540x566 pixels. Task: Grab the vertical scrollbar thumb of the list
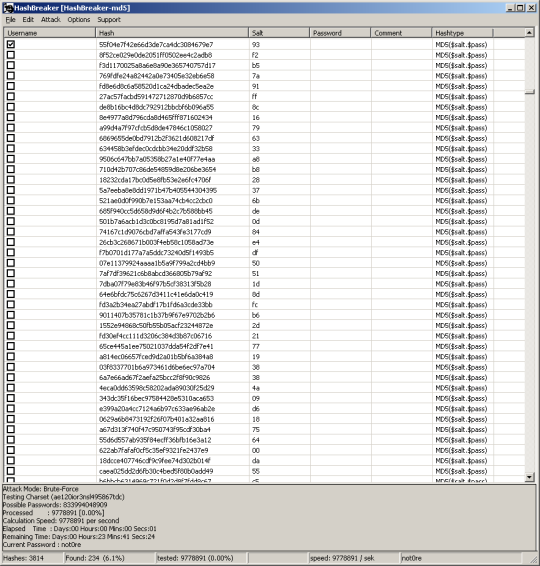[x=529, y=92]
